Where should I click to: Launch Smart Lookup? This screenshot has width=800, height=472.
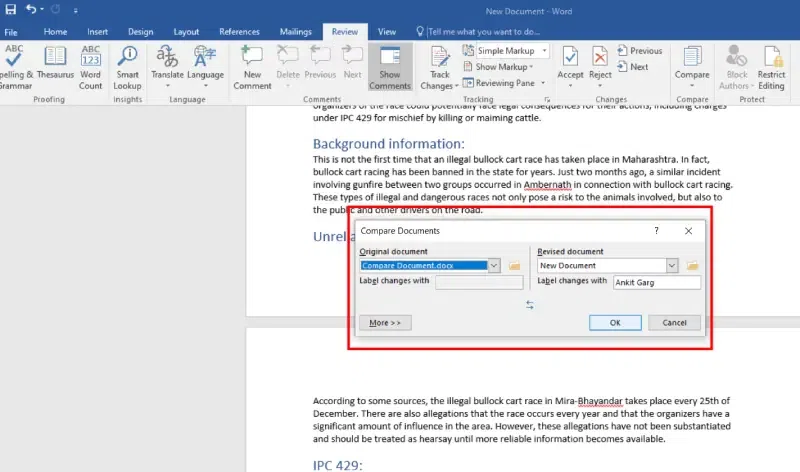(x=128, y=67)
